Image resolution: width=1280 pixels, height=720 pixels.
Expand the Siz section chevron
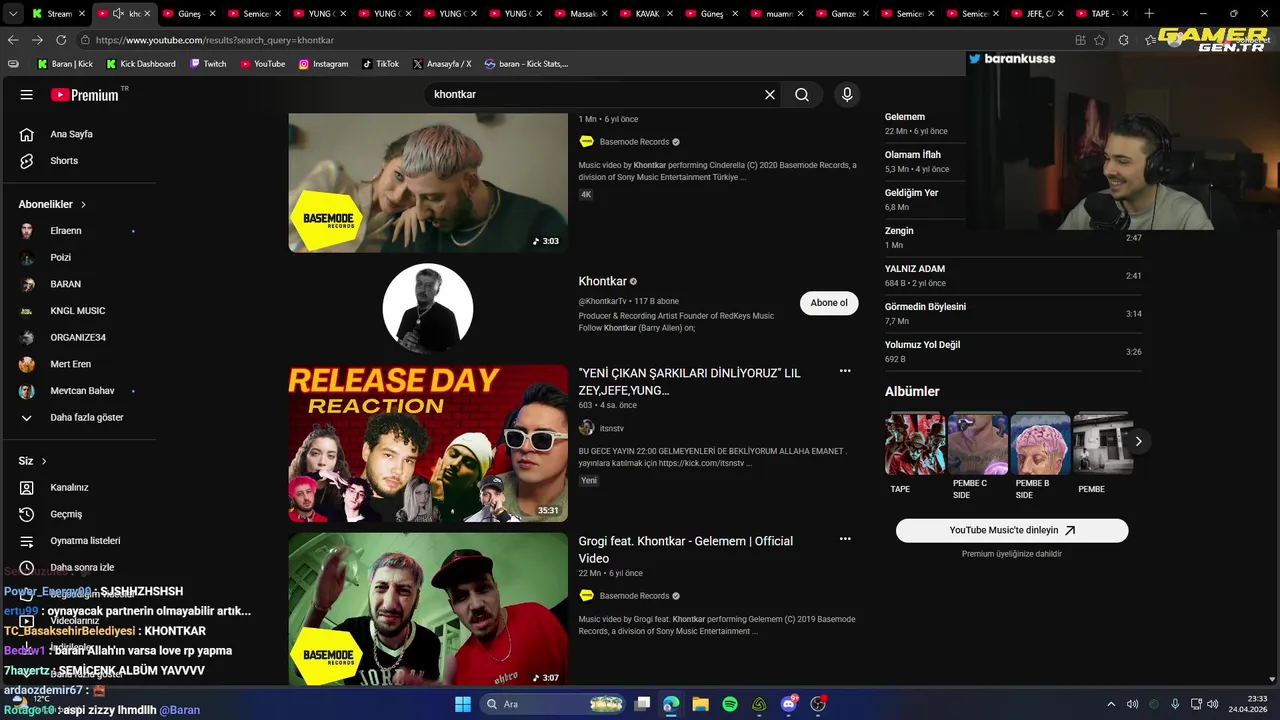[44, 461]
